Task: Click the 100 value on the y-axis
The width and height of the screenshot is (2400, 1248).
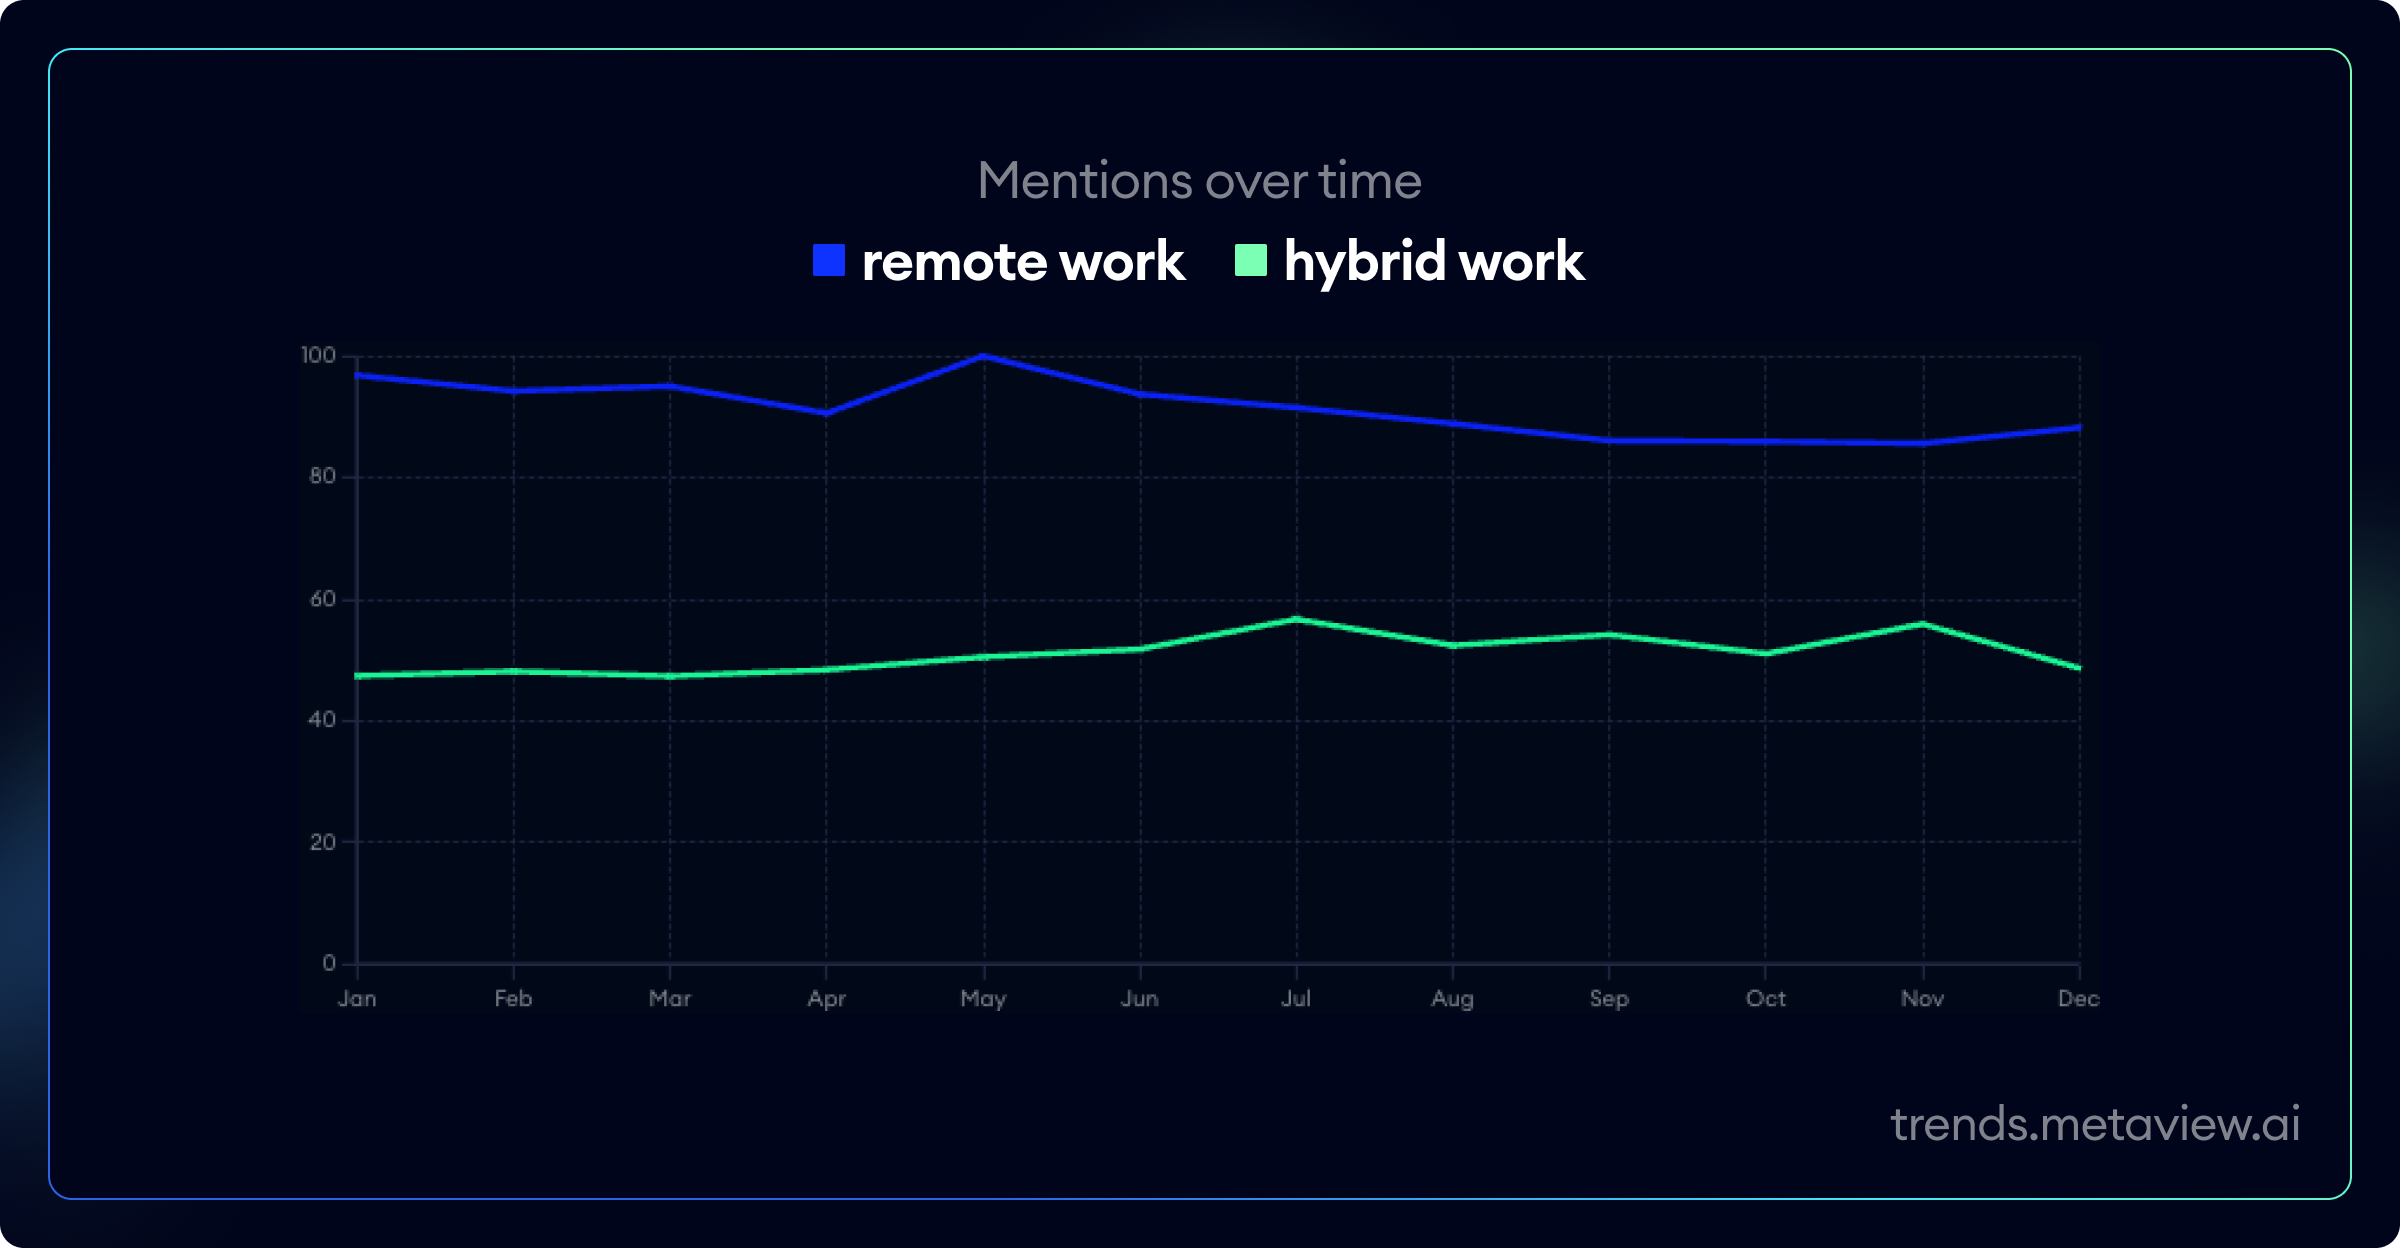Action: pos(318,355)
